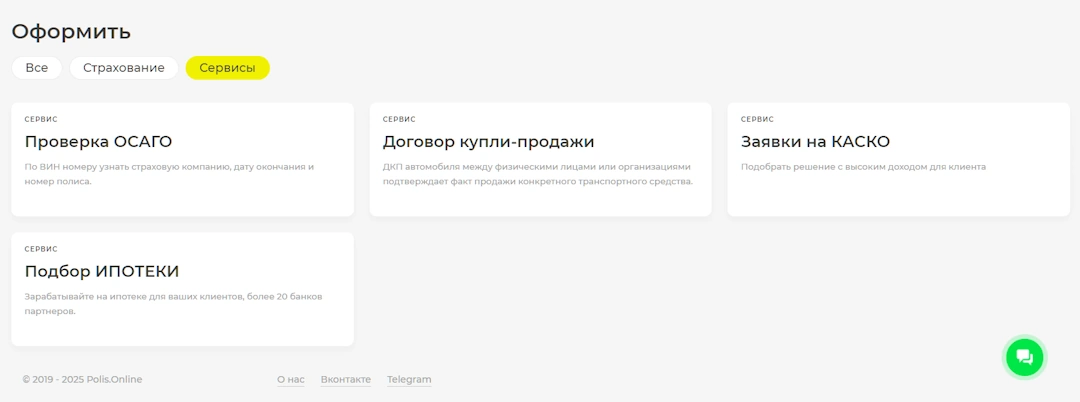Click the КАСКО description about высоким доходом
Image resolution: width=1080 pixels, height=402 pixels.
click(863, 167)
